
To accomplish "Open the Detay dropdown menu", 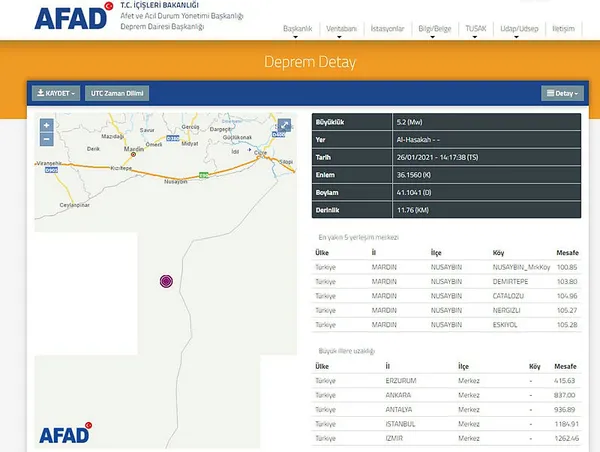I will (562, 93).
